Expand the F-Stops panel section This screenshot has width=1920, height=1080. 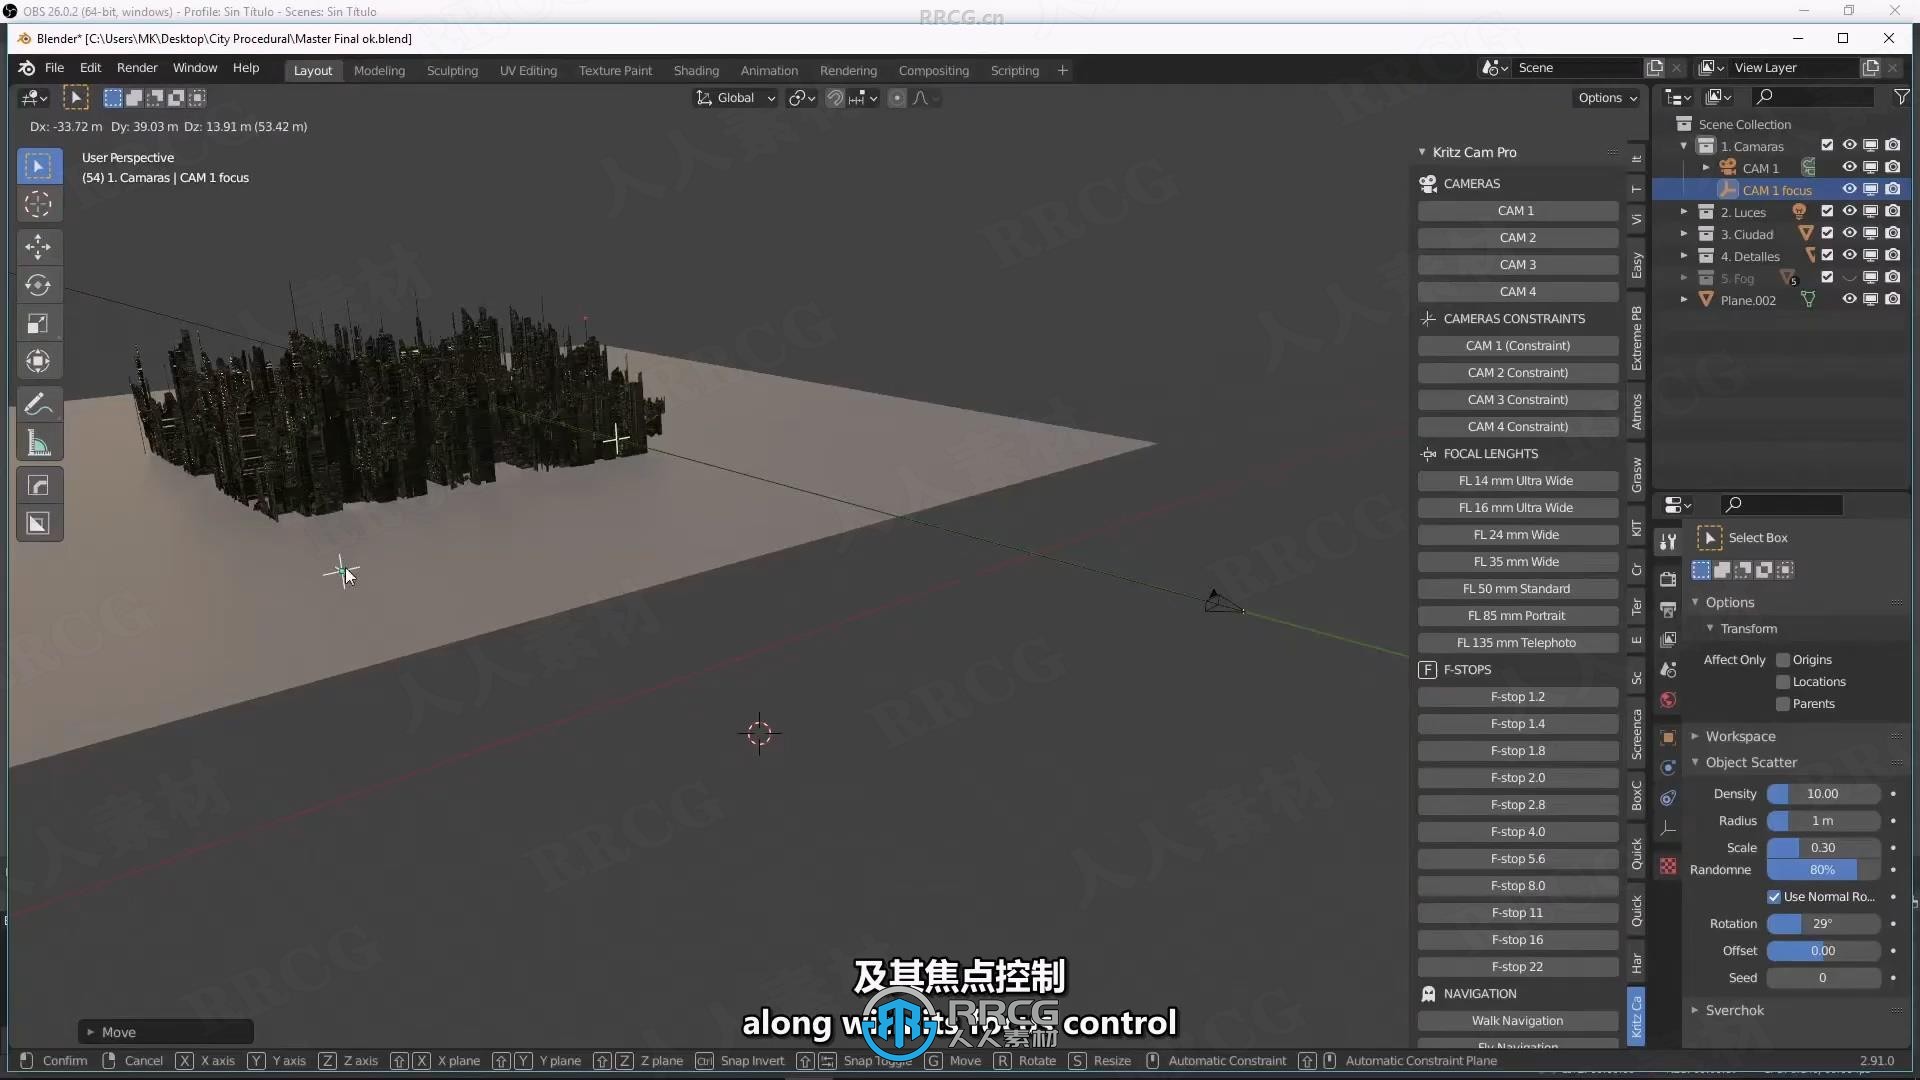(1468, 669)
